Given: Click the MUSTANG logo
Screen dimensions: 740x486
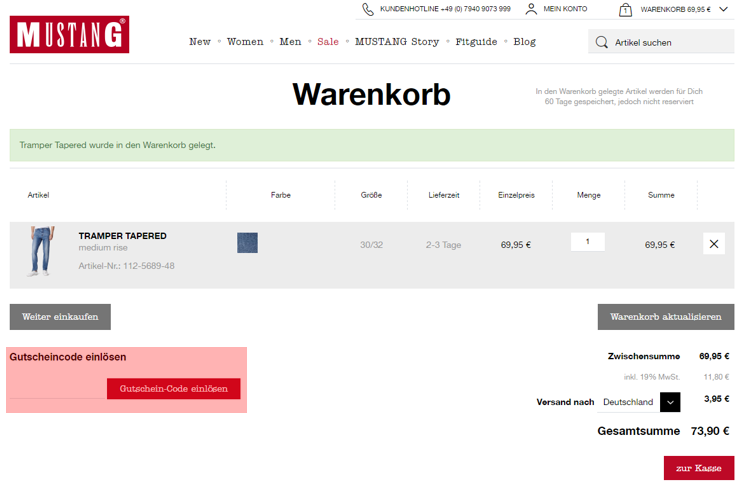Looking at the screenshot, I should pyautogui.click(x=69, y=34).
